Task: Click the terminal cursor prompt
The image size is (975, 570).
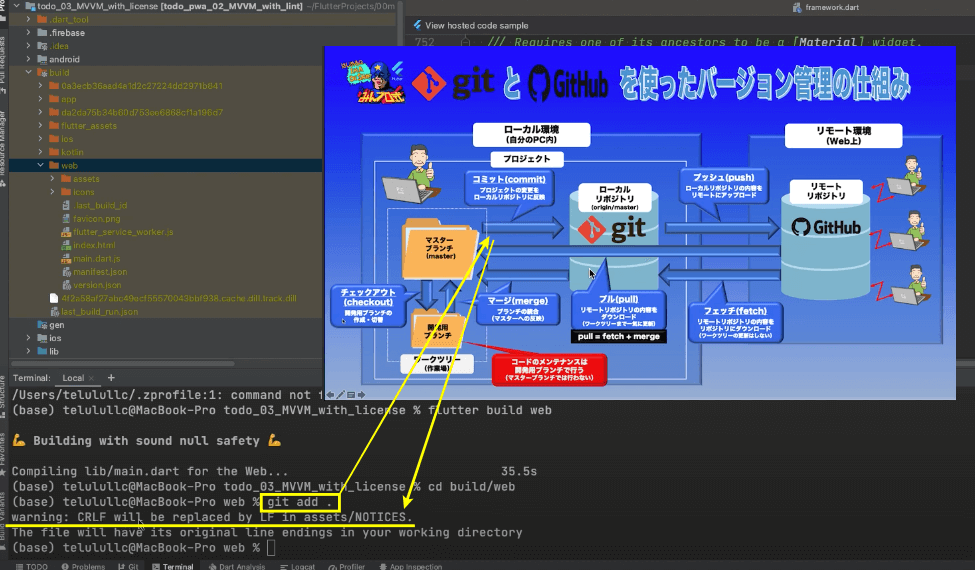Action: (x=270, y=548)
